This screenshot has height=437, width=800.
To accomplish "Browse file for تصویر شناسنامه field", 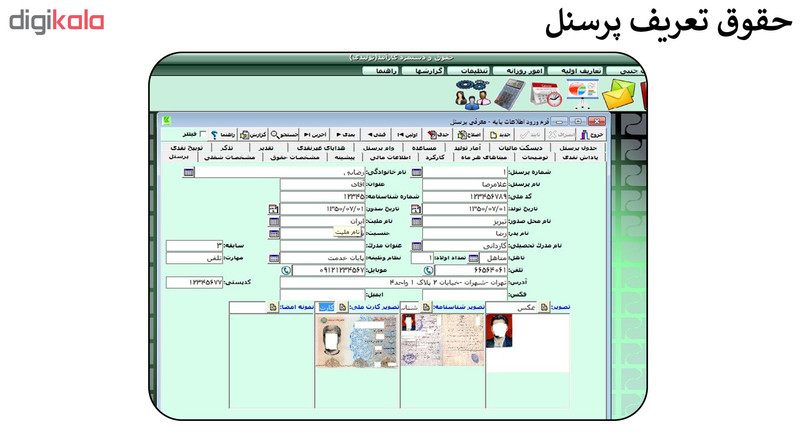I will coord(427,307).
